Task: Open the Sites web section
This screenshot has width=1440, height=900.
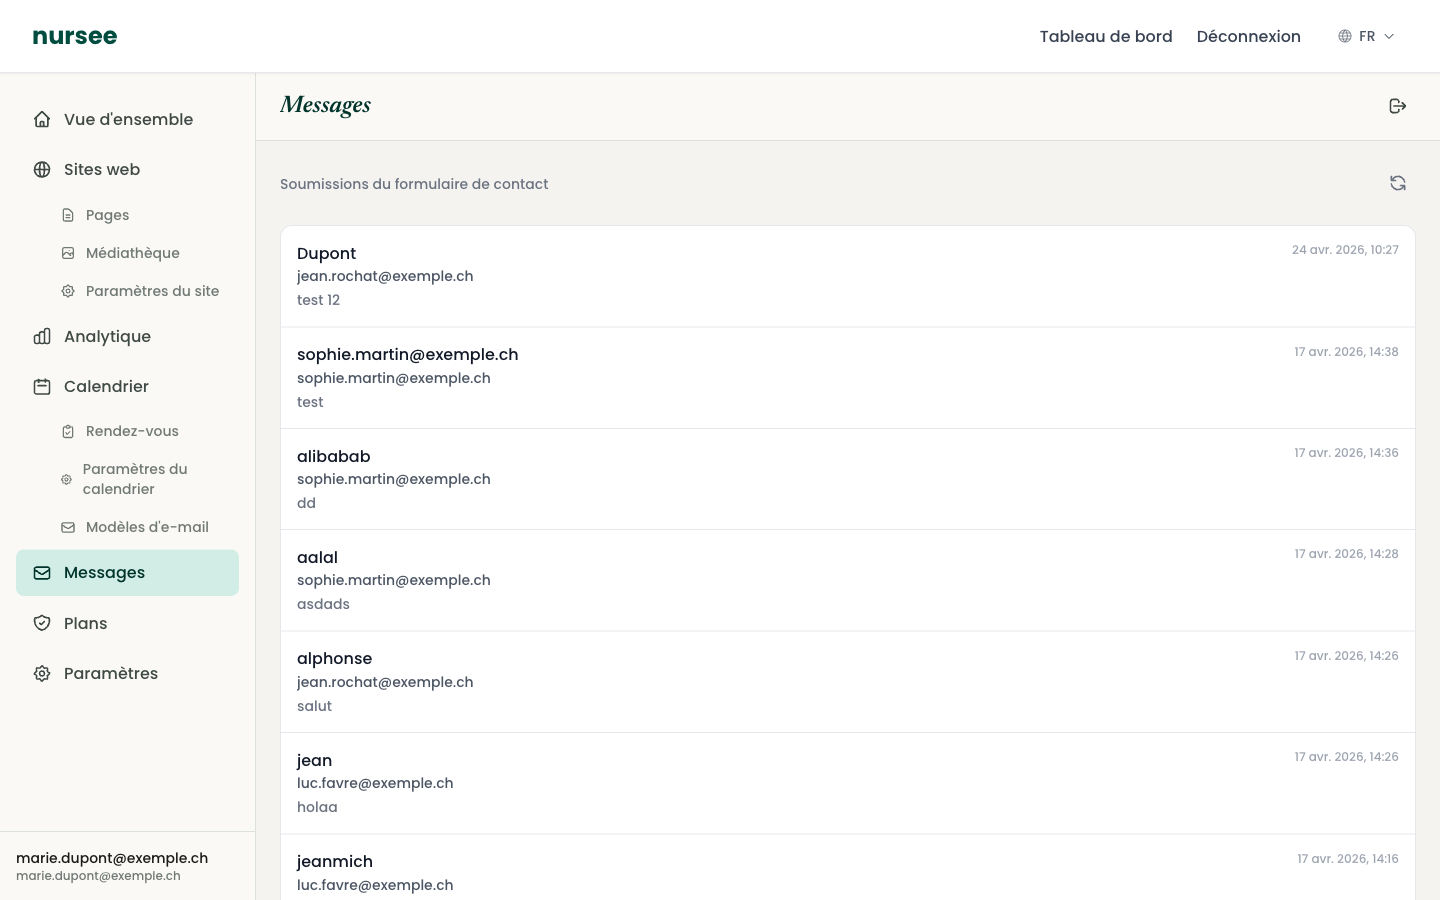Action: (128, 169)
